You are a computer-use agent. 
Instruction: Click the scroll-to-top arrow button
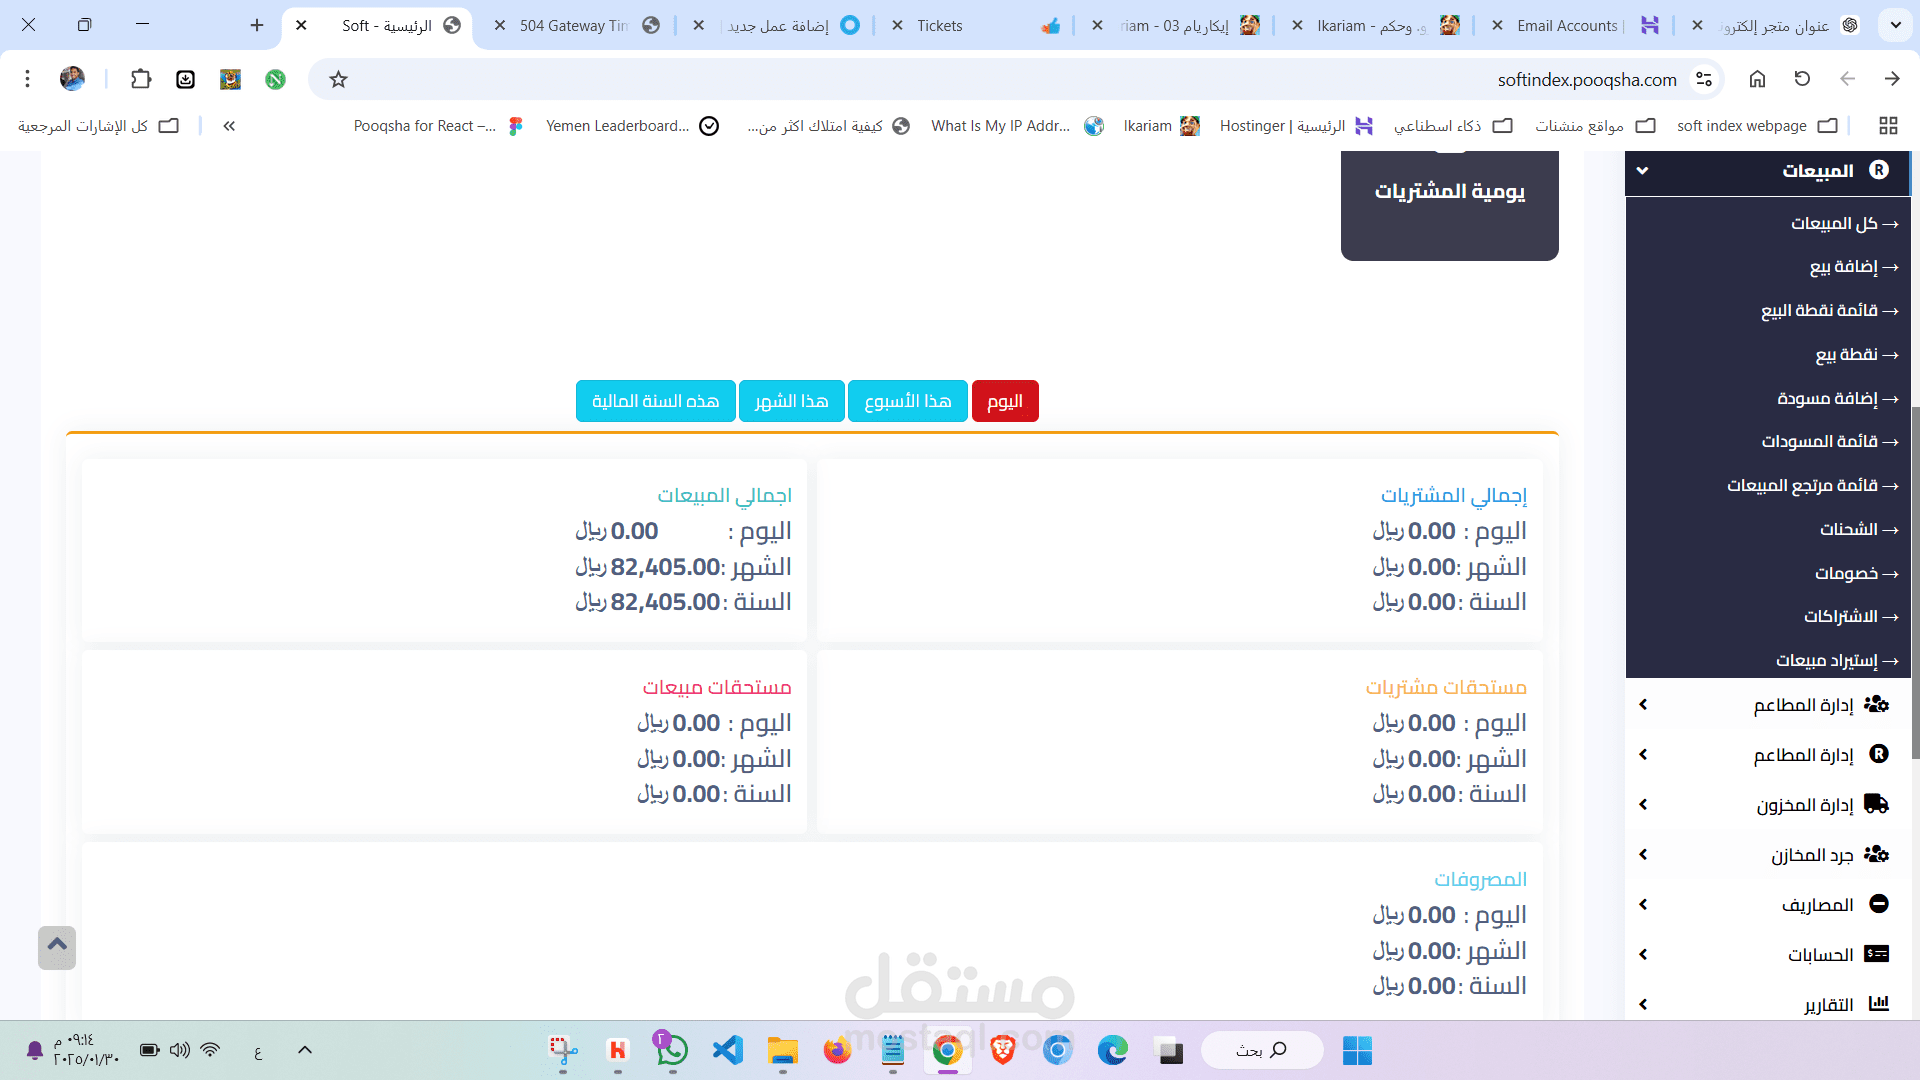tap(57, 946)
